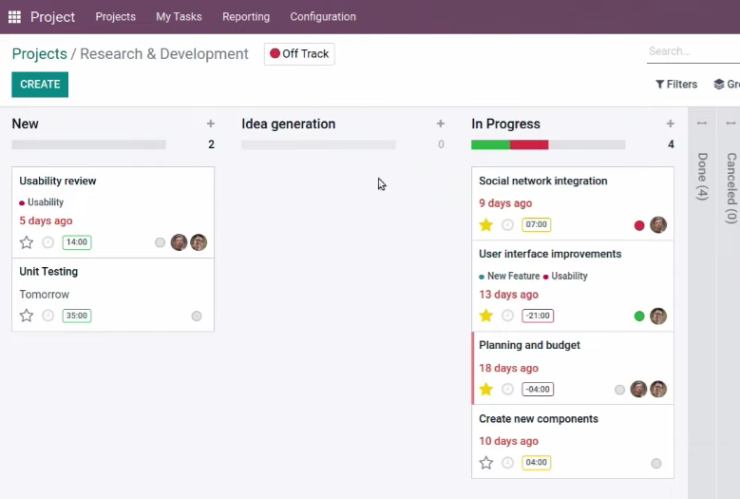Open the Configuration menu
Screen dimensions: 740x499
pos(323,17)
